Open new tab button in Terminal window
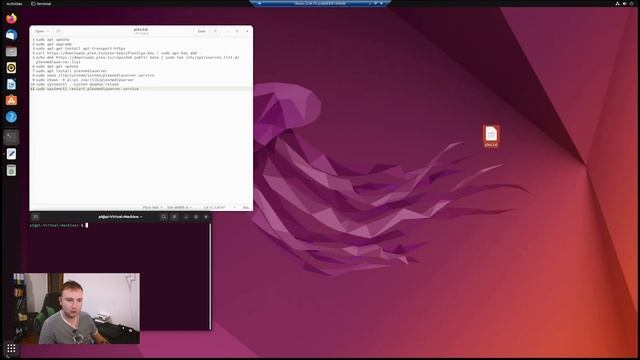Screen dimensions: 640x360 [x=36, y=217]
